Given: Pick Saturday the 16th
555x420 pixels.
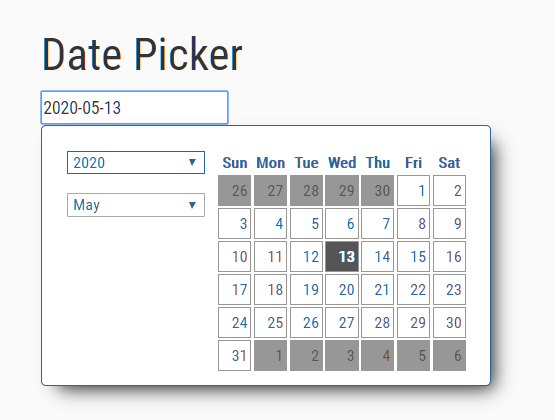Looking at the screenshot, I should pyautogui.click(x=450, y=257).
